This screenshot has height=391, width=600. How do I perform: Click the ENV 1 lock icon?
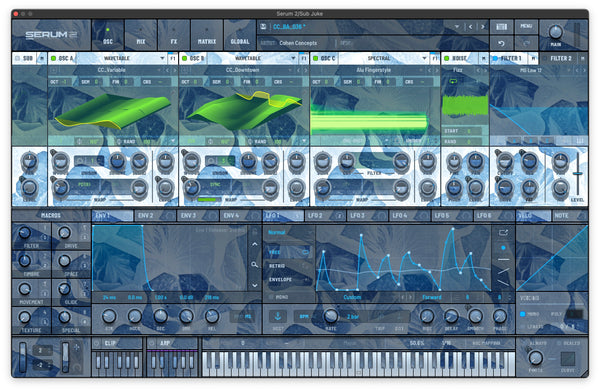tap(254, 231)
